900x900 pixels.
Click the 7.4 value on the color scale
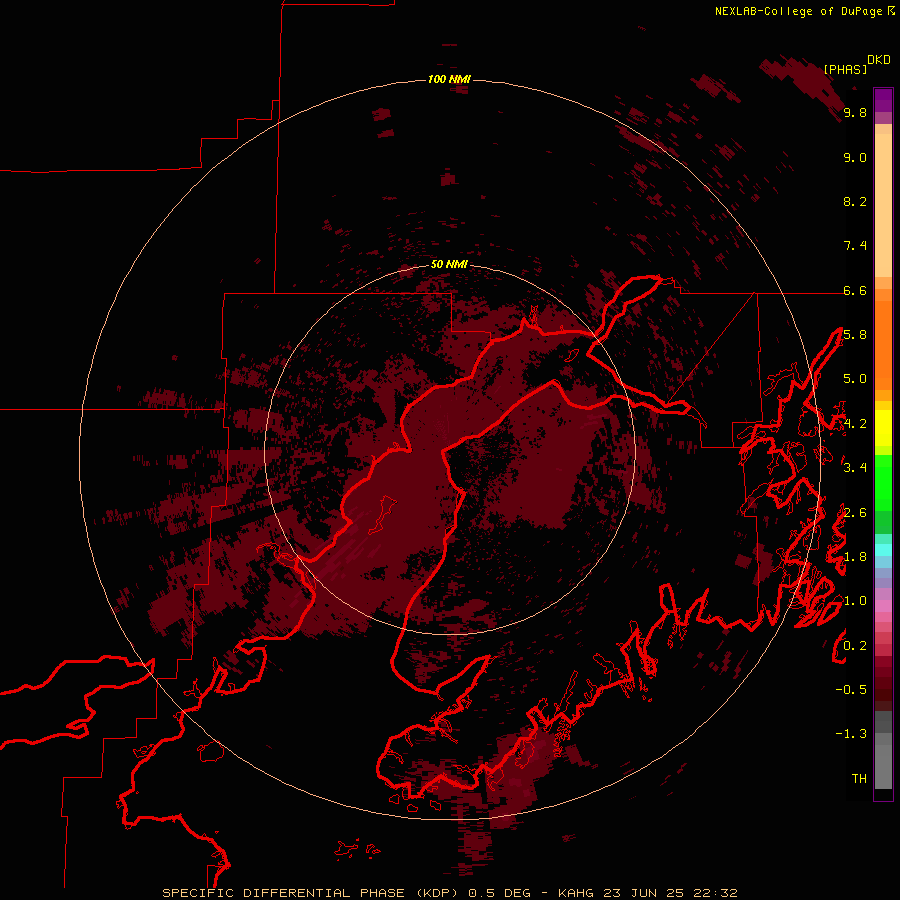(855, 246)
